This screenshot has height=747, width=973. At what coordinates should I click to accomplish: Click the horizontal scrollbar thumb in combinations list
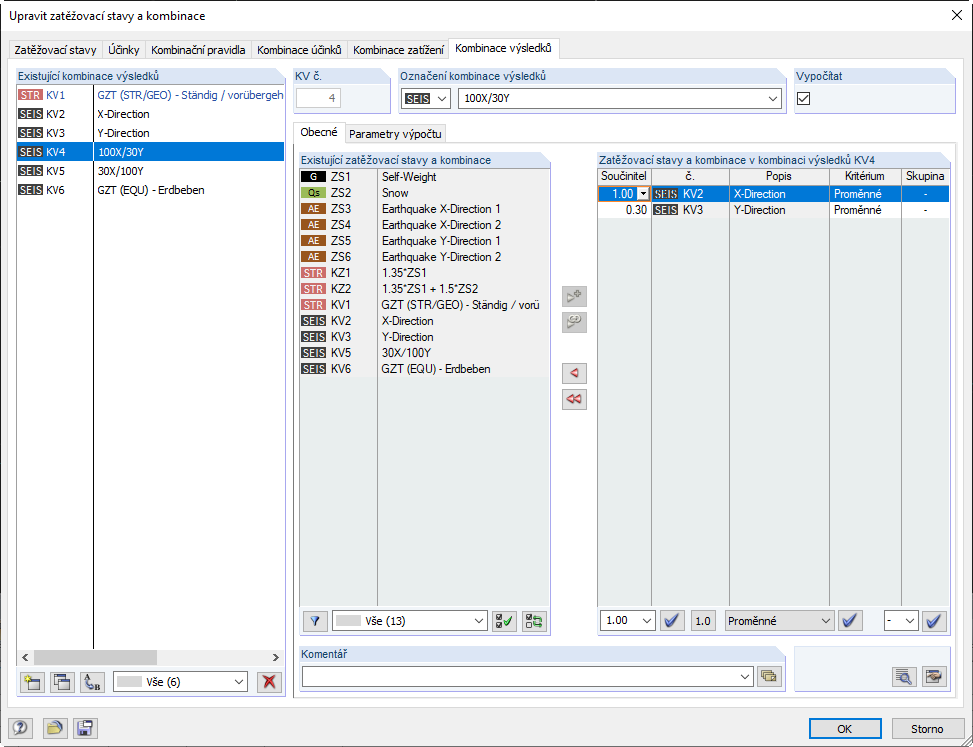(95, 658)
